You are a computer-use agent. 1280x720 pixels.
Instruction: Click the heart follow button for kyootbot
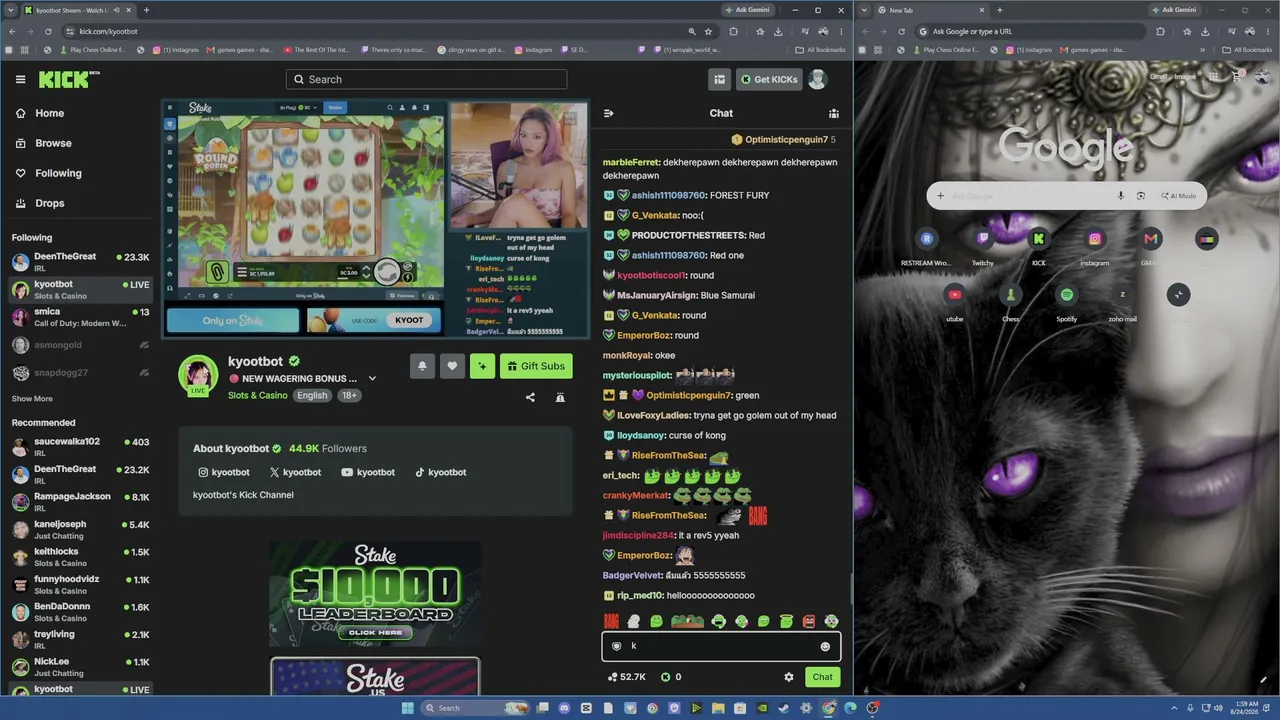pyautogui.click(x=452, y=366)
